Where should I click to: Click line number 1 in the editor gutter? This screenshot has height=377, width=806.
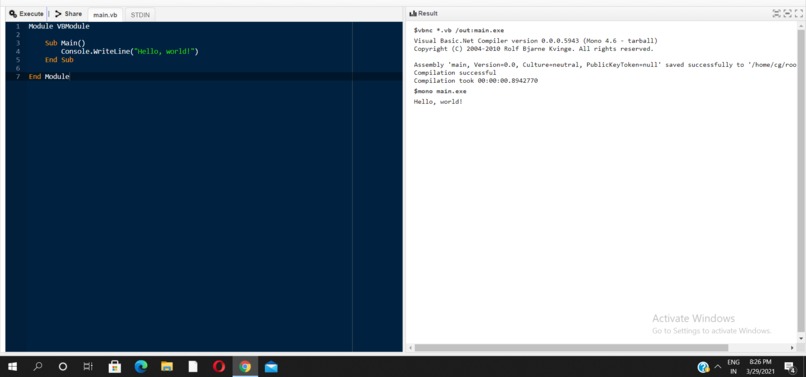(x=17, y=26)
